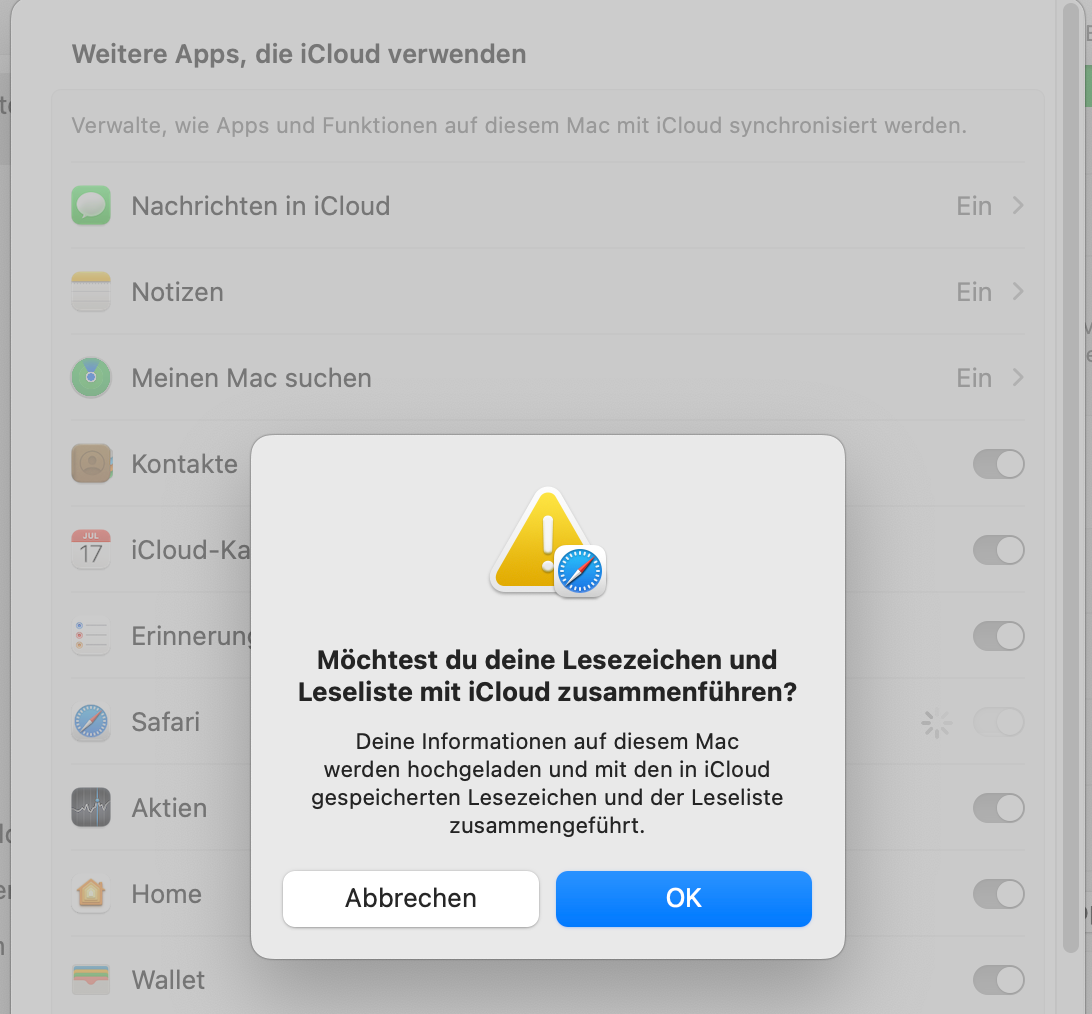Toggle the Aktien sync switch
This screenshot has height=1014, width=1092.
point(999,808)
